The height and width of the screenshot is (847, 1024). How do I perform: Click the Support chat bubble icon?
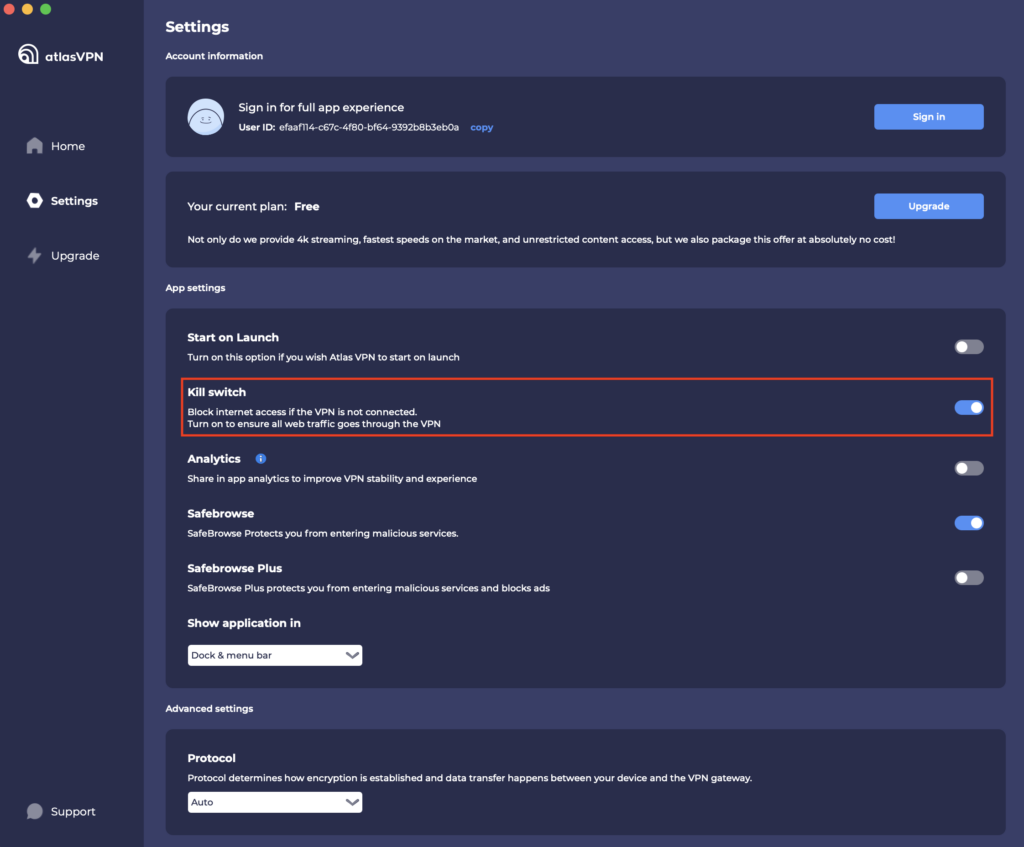[35, 812]
